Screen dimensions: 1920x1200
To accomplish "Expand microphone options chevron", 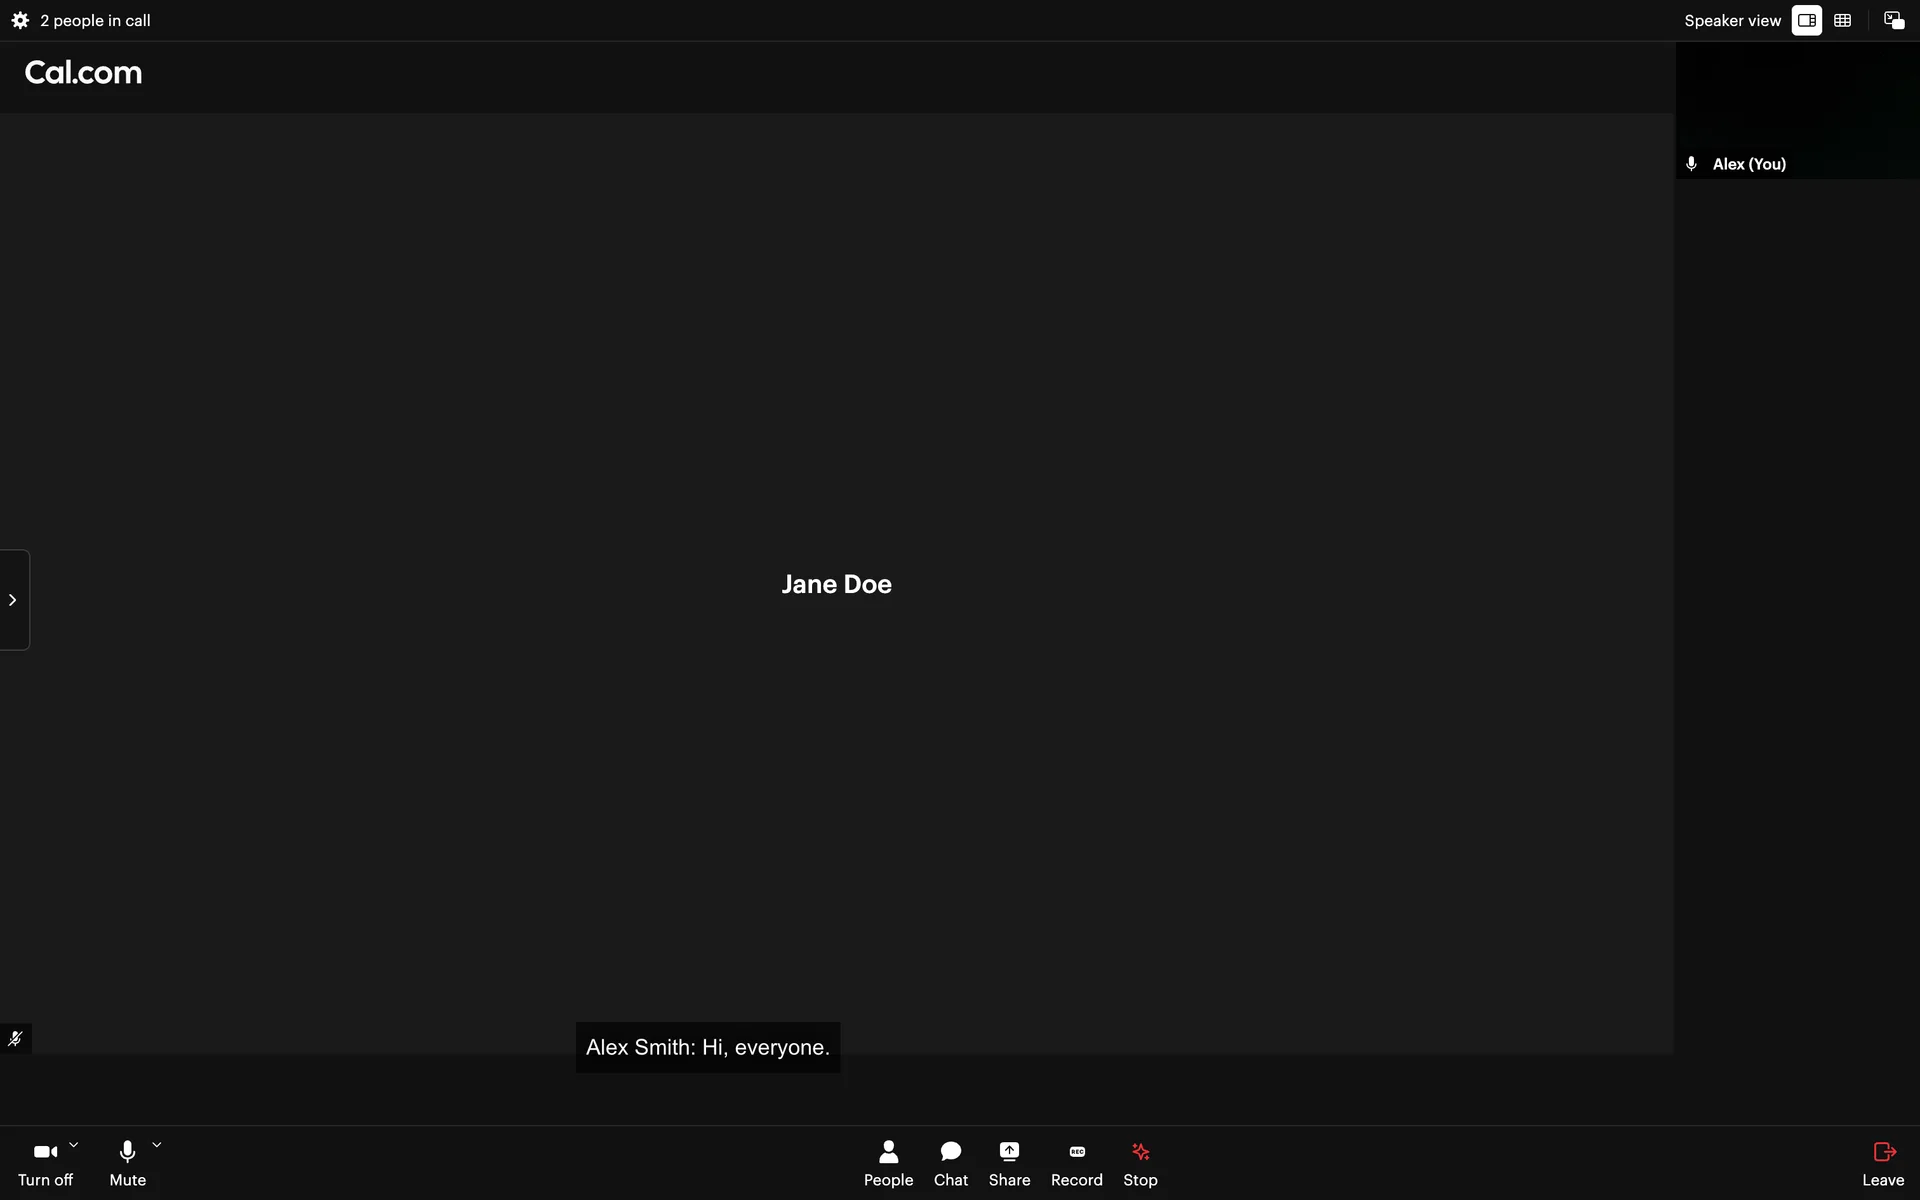I will [x=157, y=1146].
